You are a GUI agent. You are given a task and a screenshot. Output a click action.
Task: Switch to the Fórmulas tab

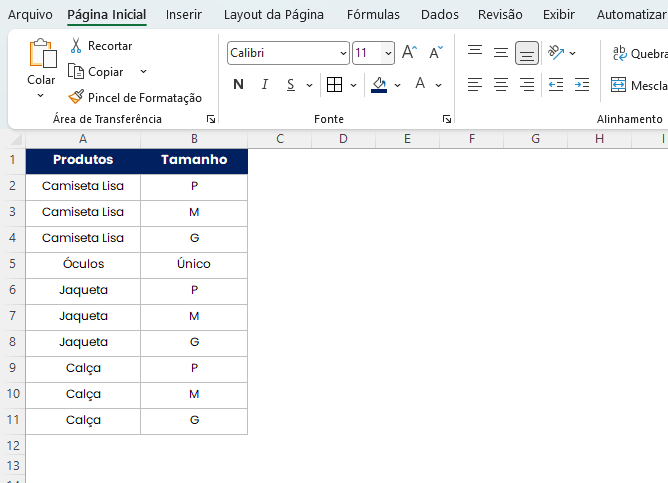[373, 14]
